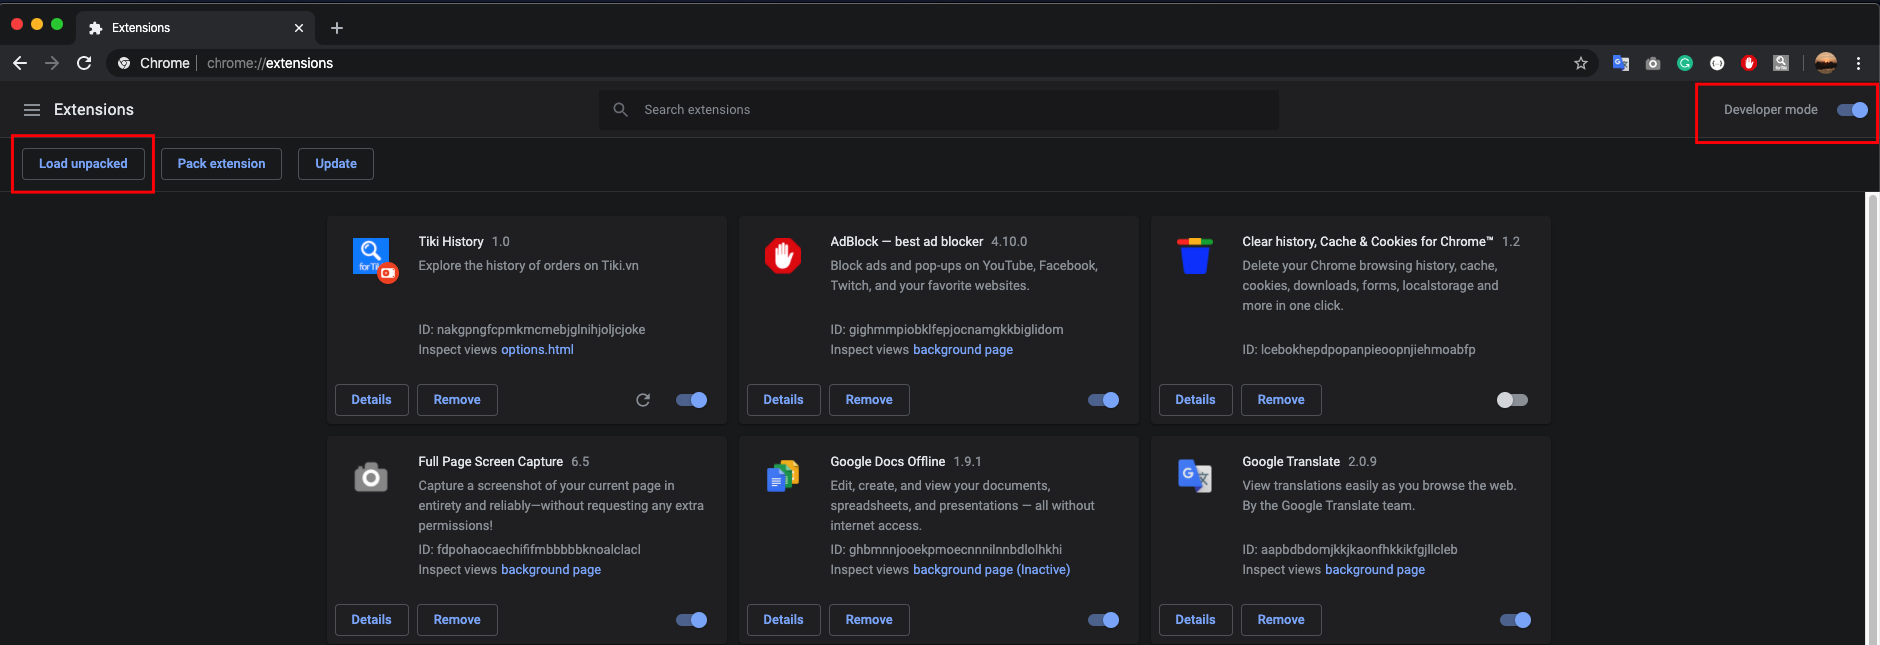Screen dimensions: 1880x645
Task: Remove the Tiki History extension
Action: pos(457,400)
